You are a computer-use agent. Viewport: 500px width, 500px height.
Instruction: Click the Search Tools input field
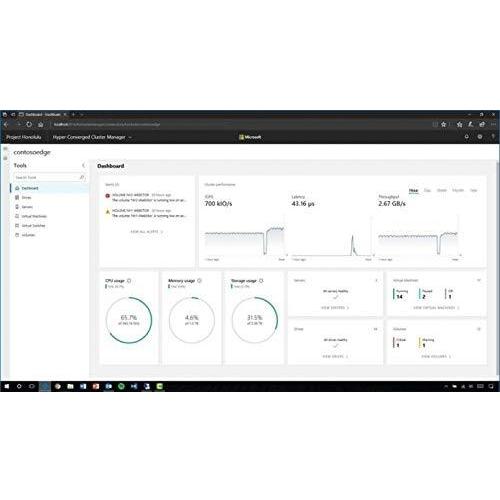[x=49, y=177]
